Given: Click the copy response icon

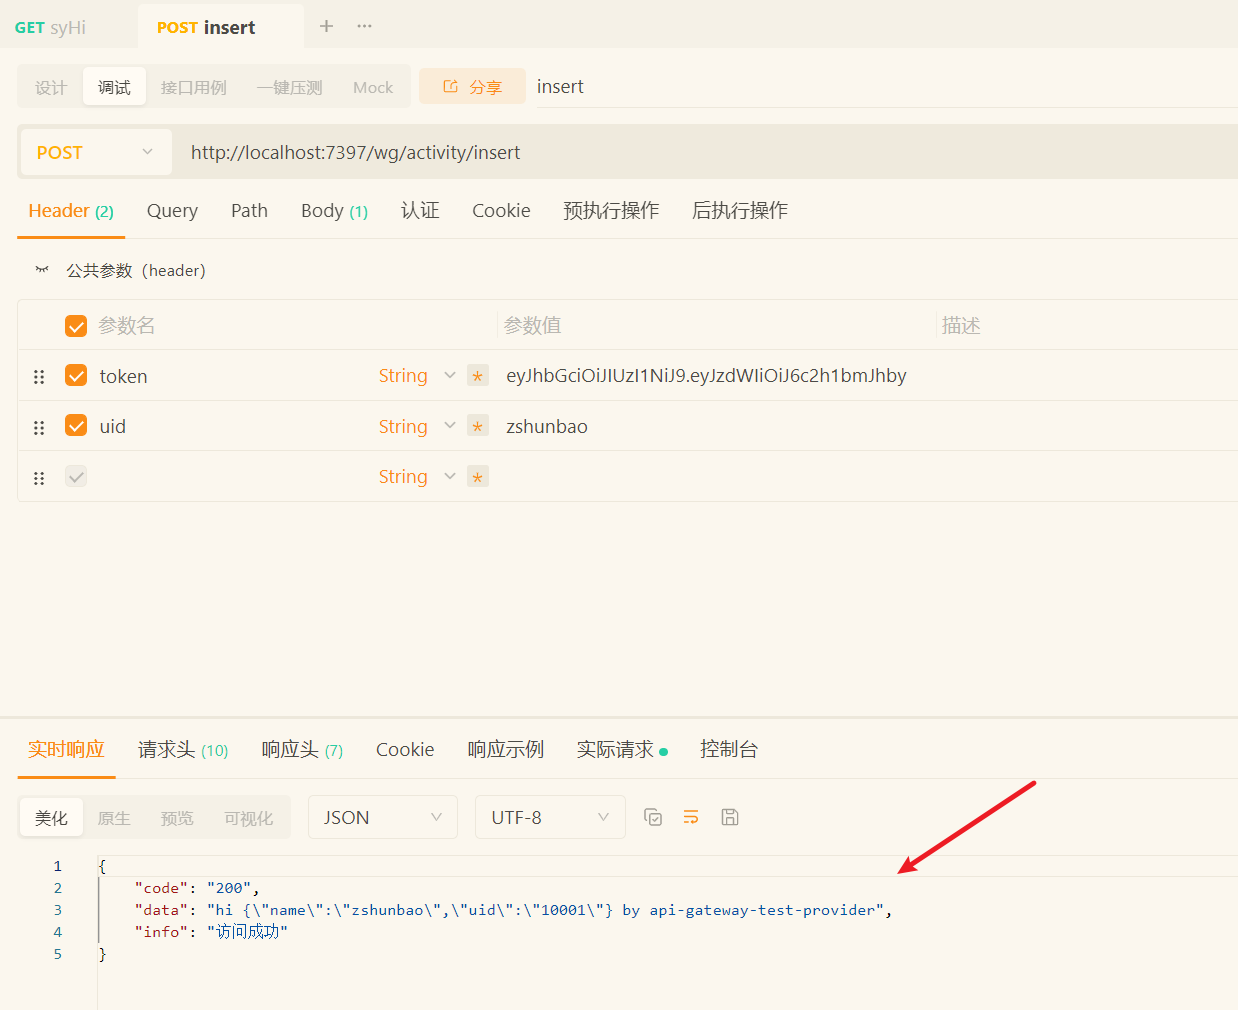Looking at the screenshot, I should coord(653,817).
